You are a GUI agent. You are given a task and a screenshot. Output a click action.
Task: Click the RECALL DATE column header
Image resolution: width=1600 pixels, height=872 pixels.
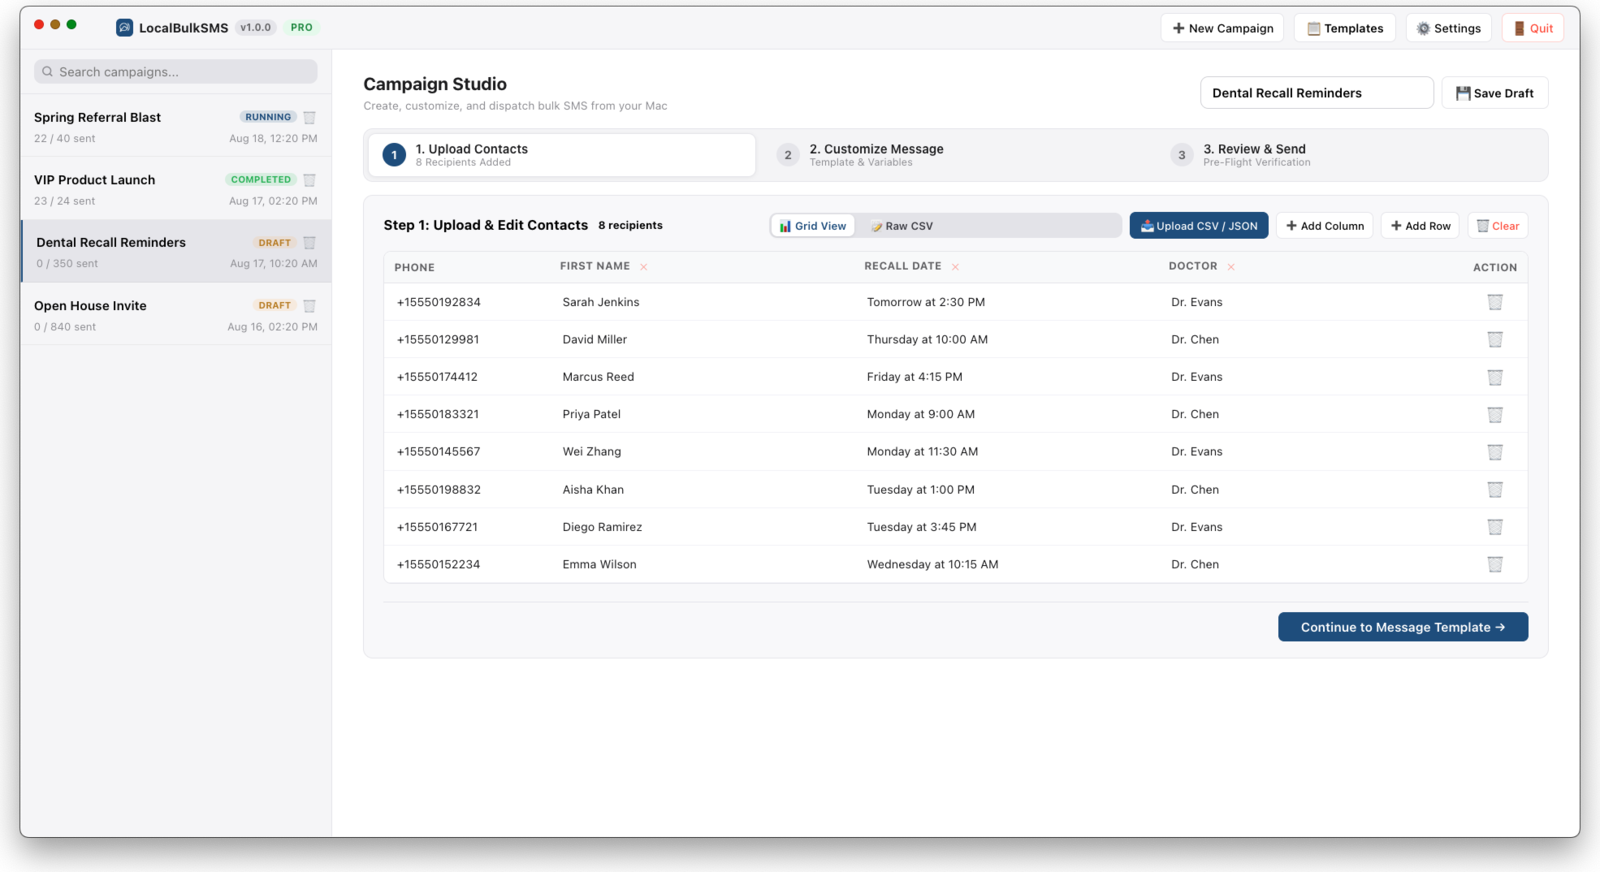(x=903, y=267)
